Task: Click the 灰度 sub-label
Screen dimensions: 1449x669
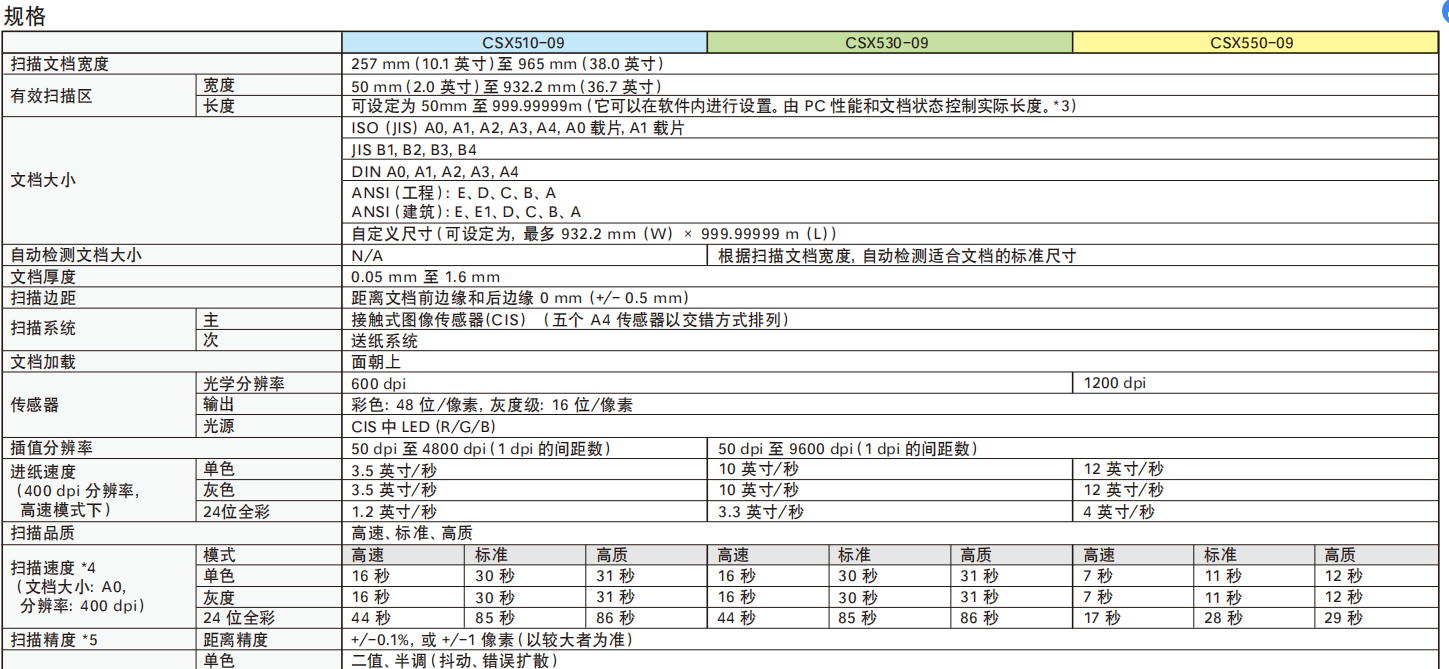Action: click(219, 597)
